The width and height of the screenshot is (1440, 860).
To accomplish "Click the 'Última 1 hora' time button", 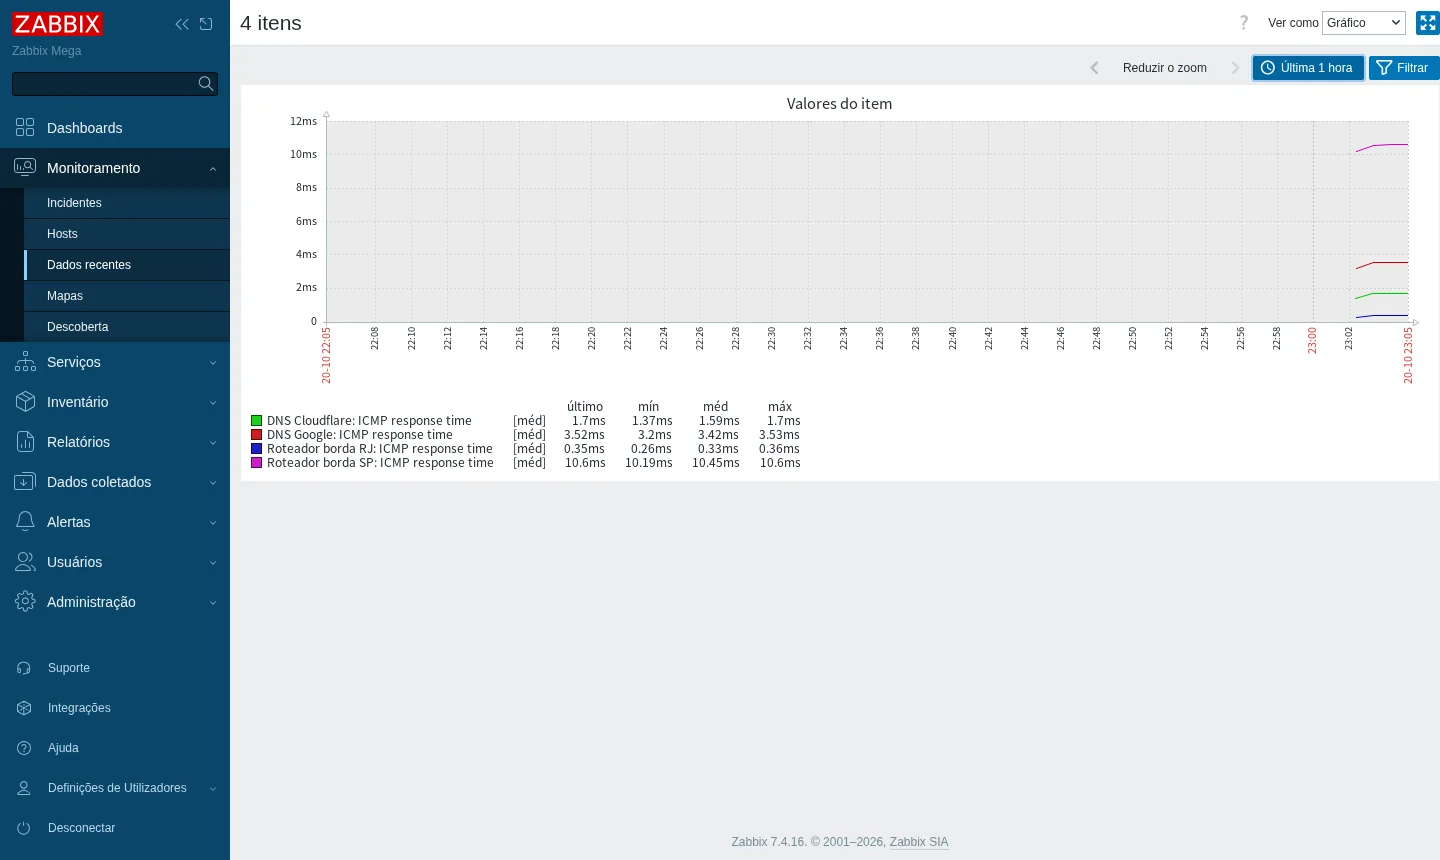I will [x=1308, y=68].
